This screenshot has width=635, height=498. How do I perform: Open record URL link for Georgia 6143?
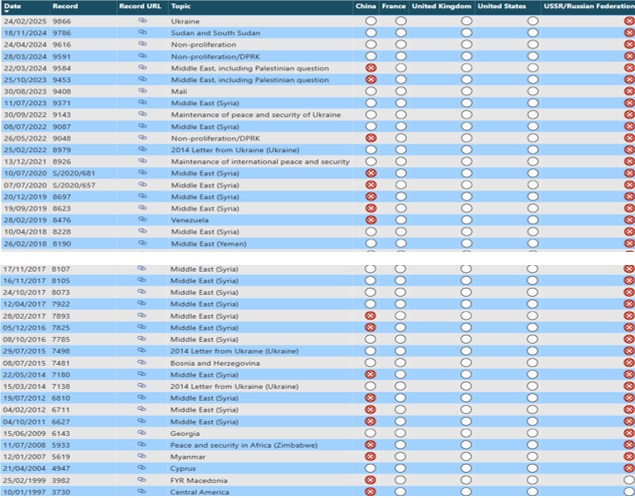(141, 433)
